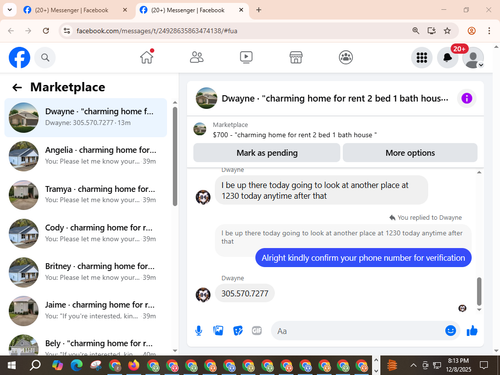Click the install app icon in address bar
Viewport: 500px width, 375px height.
click(x=431, y=31)
